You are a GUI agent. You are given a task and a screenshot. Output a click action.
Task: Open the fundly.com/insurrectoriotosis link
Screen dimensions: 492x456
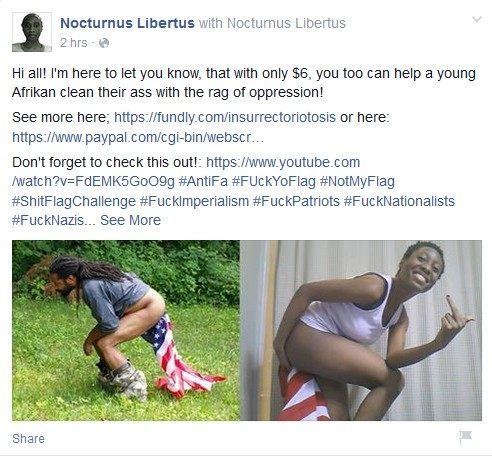(225, 117)
